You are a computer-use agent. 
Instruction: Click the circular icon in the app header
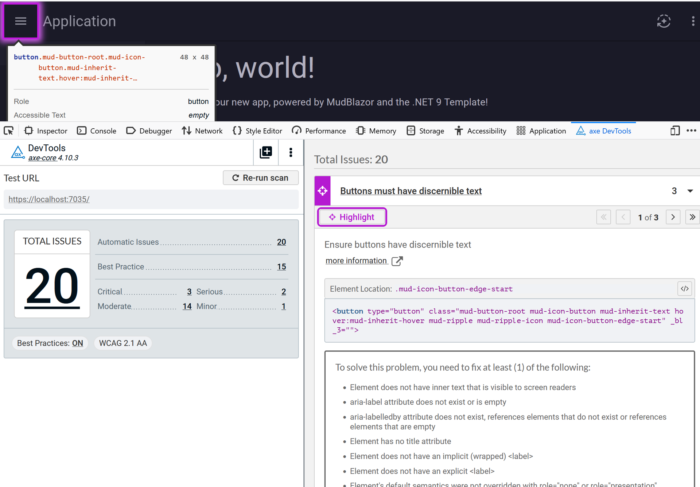point(663,21)
